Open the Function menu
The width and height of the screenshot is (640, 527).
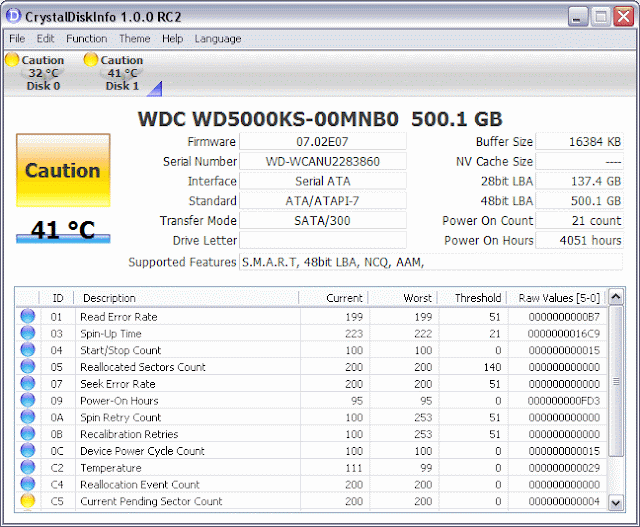tap(87, 39)
